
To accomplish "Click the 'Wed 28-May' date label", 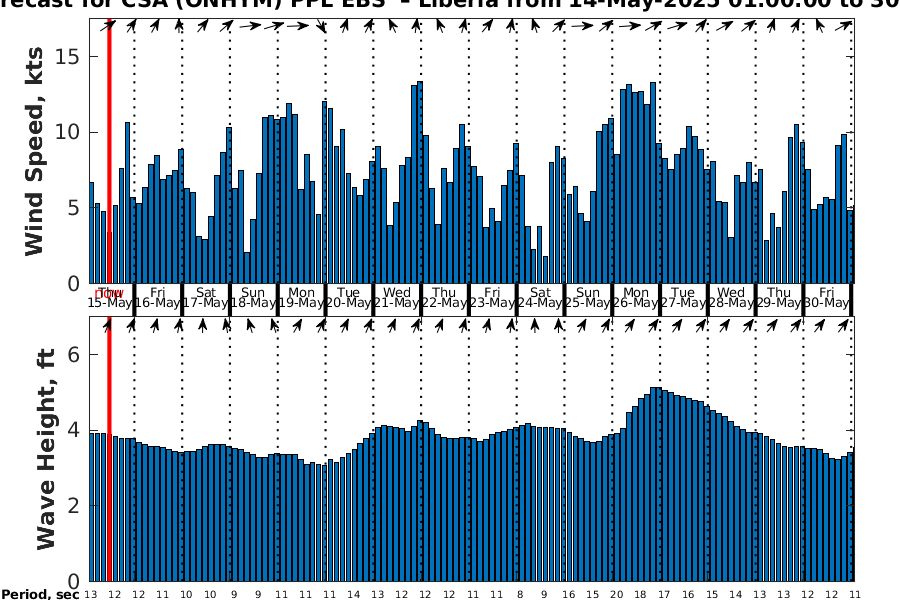I will pyautogui.click(x=731, y=297).
